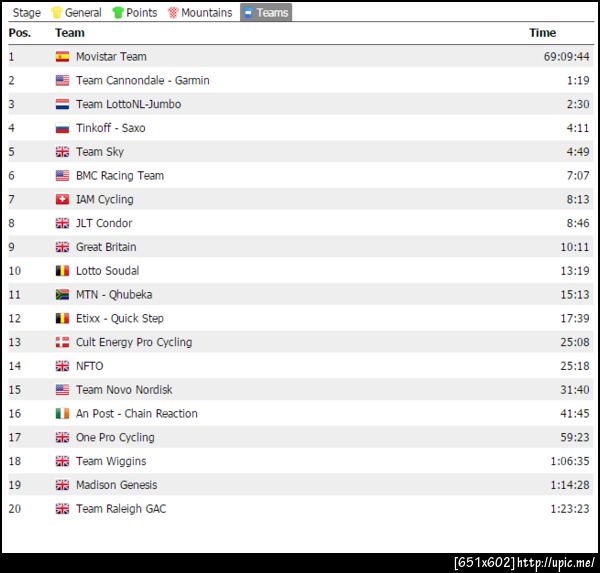Click position number 20
The width and height of the screenshot is (600, 573).
(x=15, y=509)
